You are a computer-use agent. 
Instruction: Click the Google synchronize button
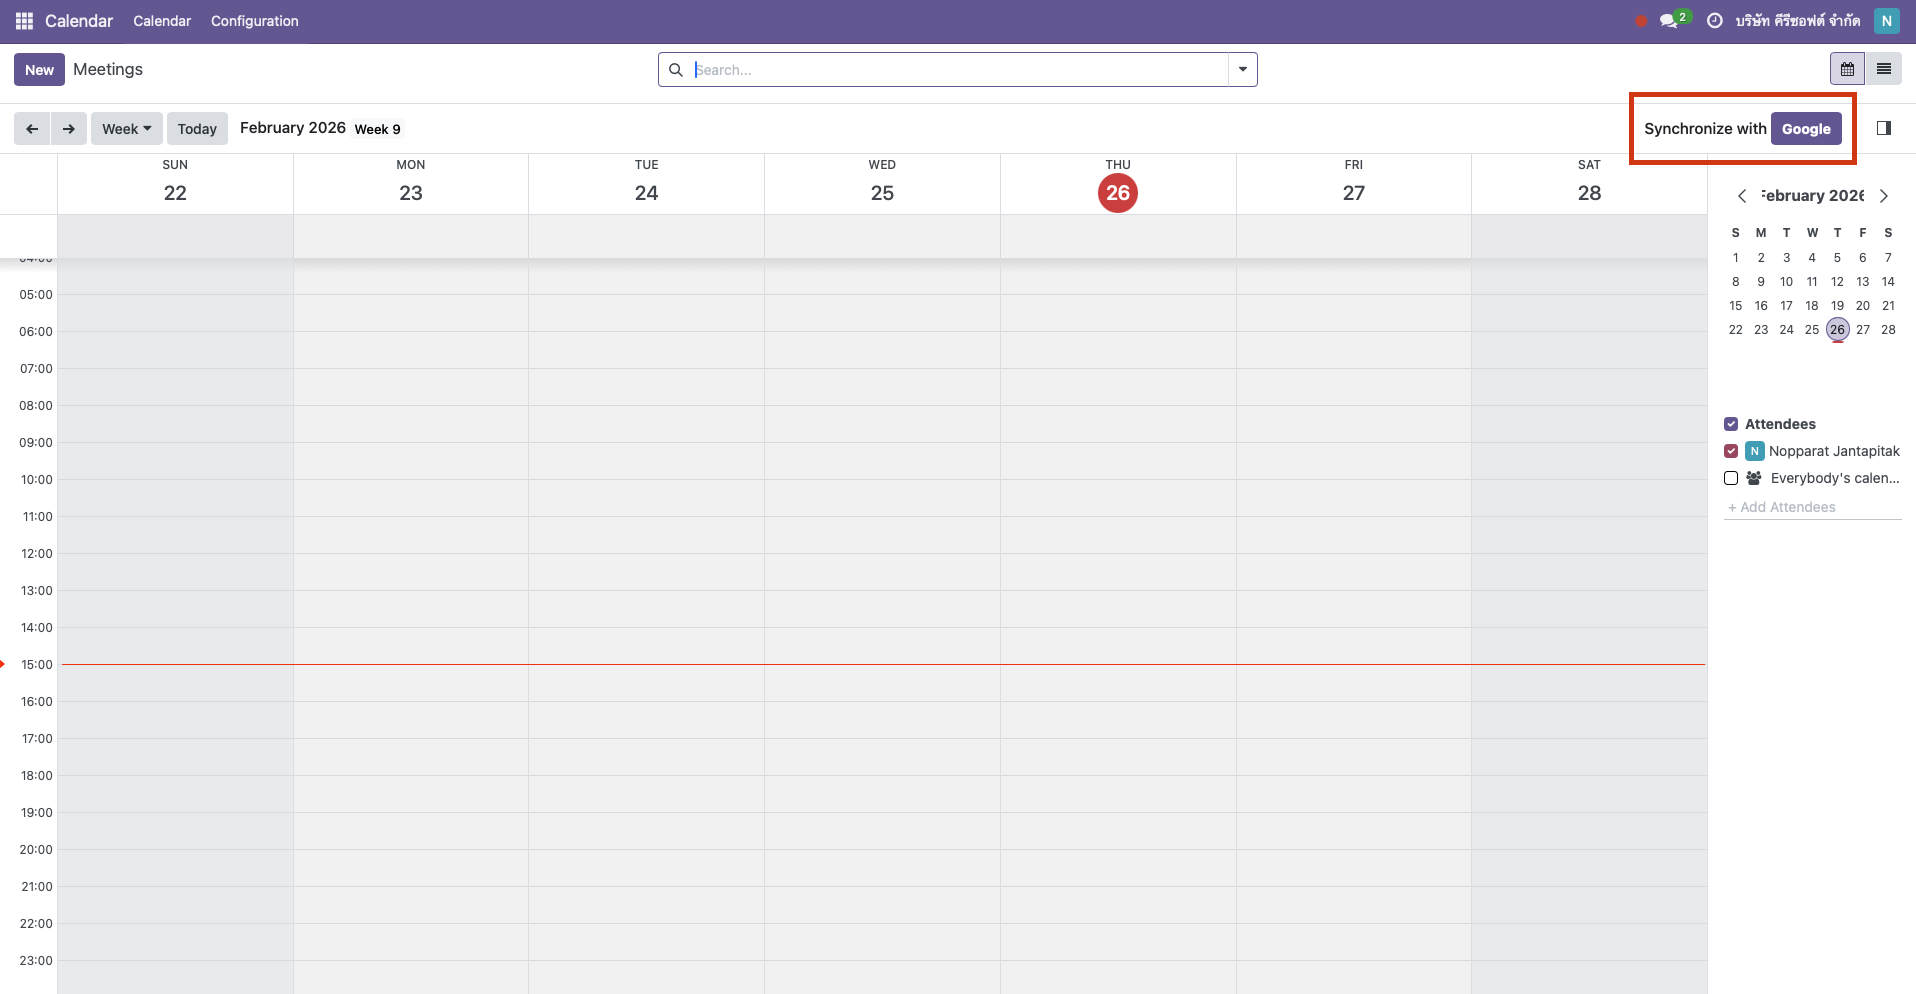click(1805, 129)
